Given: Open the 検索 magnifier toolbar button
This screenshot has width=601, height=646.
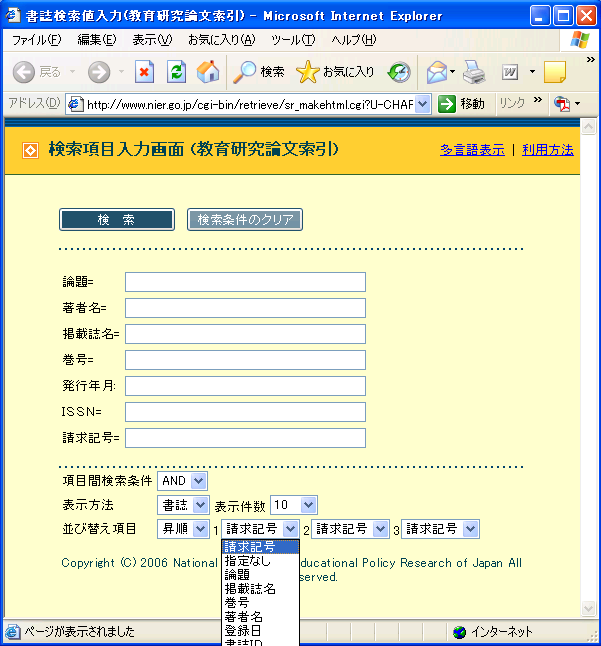Looking at the screenshot, I should pyautogui.click(x=259, y=72).
